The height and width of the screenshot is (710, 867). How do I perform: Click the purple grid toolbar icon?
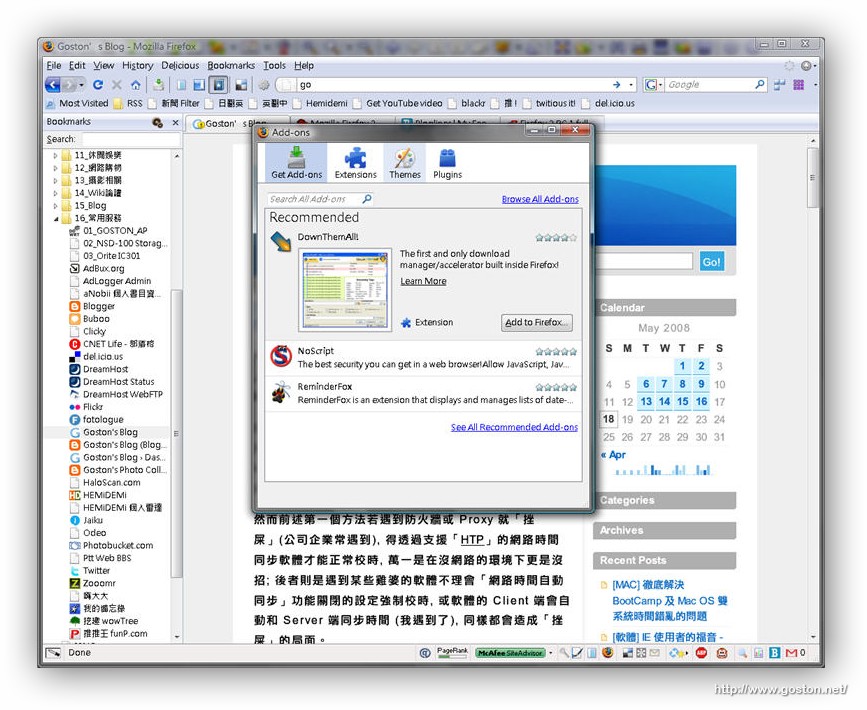tap(798, 85)
